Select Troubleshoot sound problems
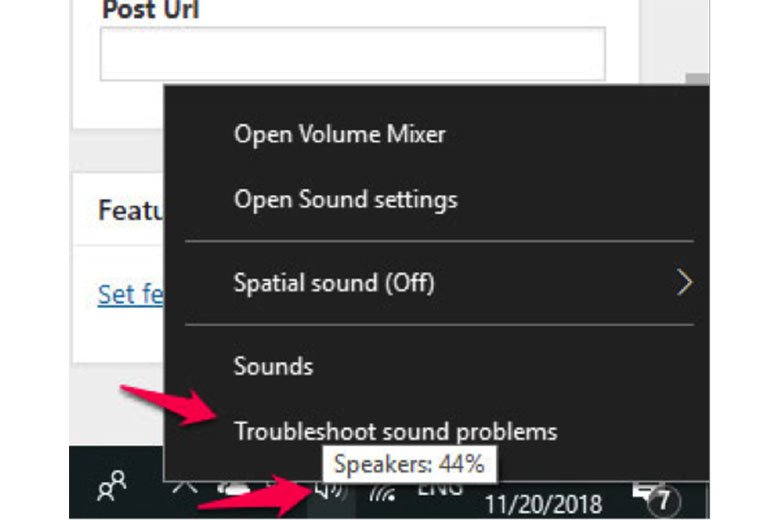This screenshot has width=780, height=520. (395, 432)
